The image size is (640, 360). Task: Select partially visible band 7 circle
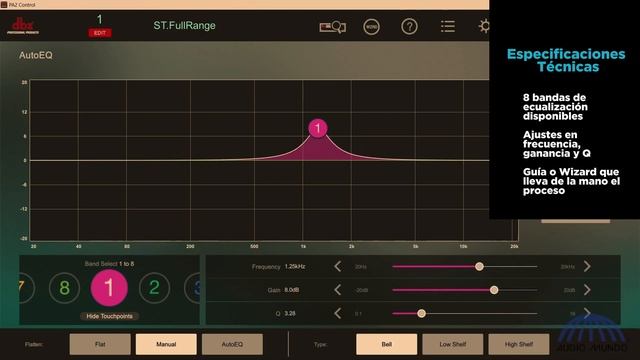pyautogui.click(x=26, y=288)
